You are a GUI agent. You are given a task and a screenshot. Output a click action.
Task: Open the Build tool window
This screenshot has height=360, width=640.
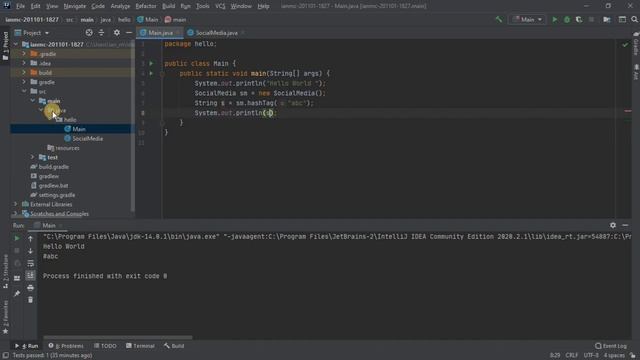tap(174, 346)
